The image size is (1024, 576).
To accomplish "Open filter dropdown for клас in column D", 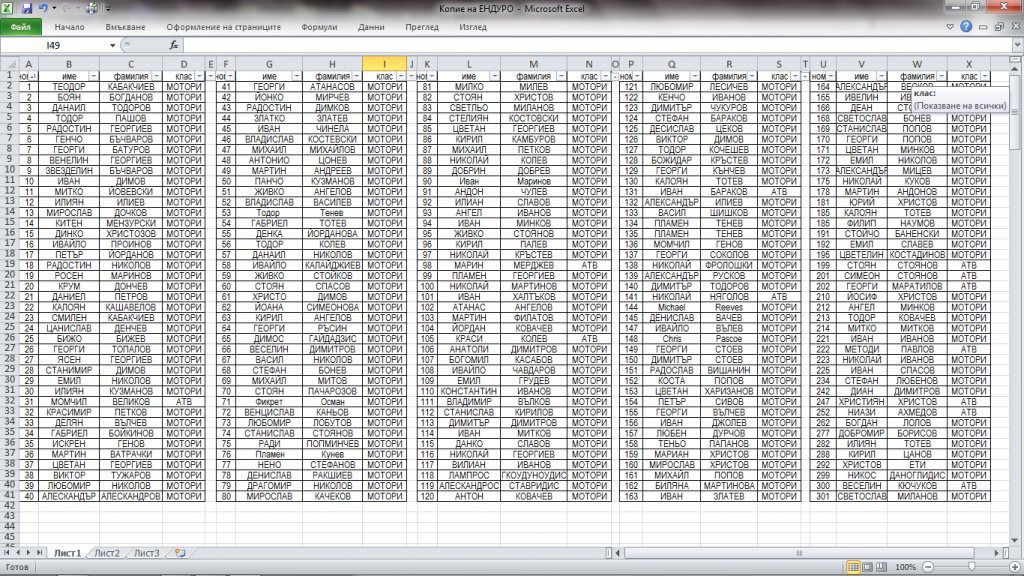I will click(x=200, y=76).
